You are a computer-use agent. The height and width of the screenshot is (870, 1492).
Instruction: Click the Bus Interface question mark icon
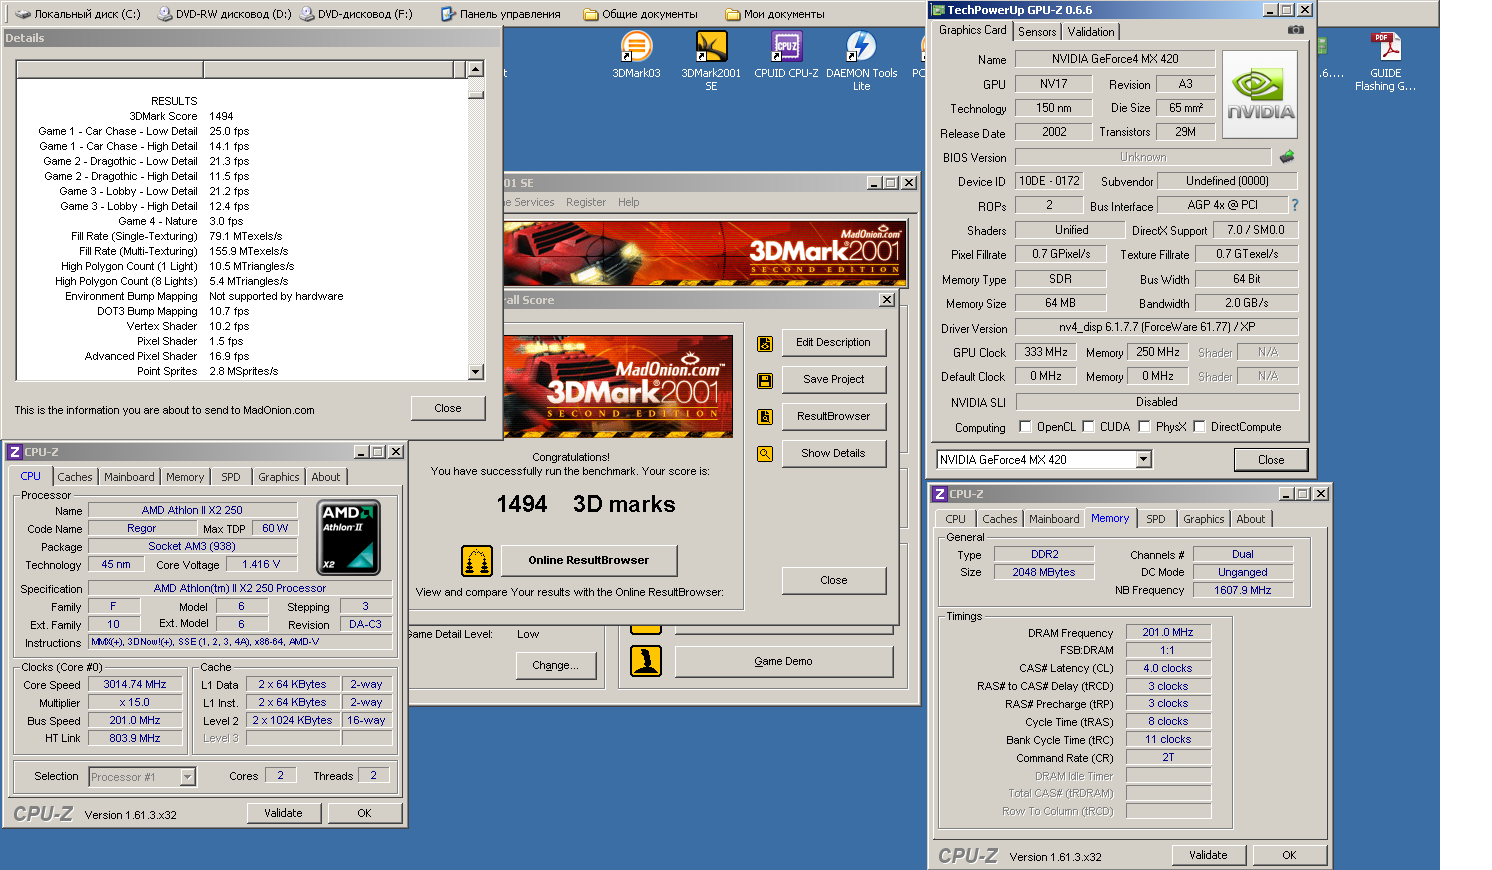tap(1295, 205)
